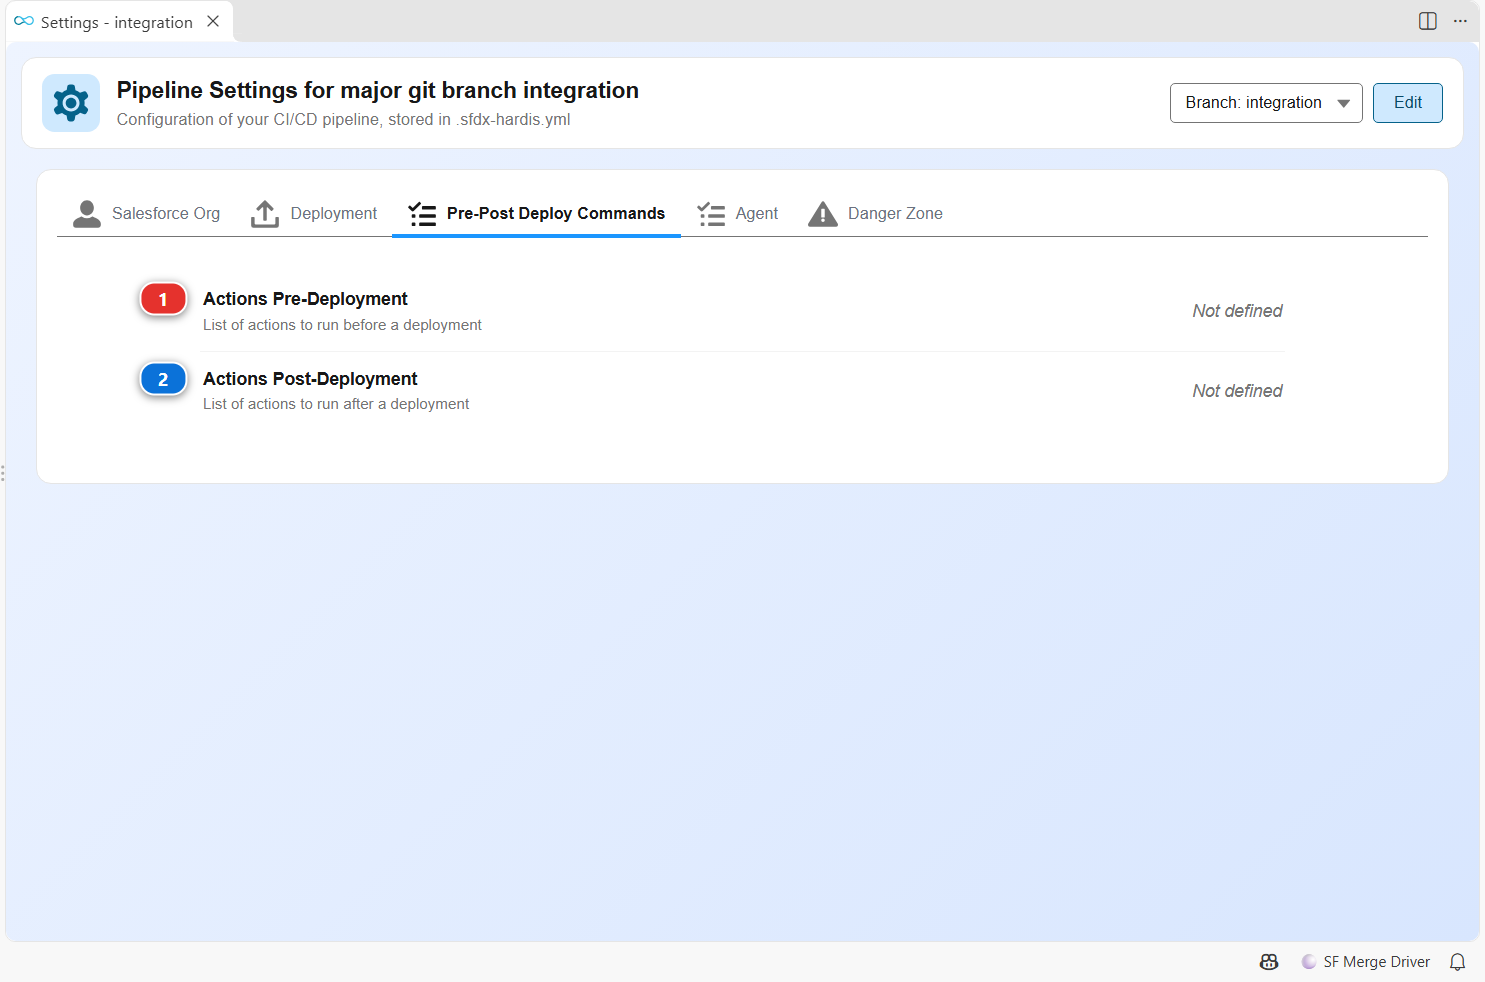Select the Pre-Post Deploy Commands tab
1485x982 pixels.
536,214
